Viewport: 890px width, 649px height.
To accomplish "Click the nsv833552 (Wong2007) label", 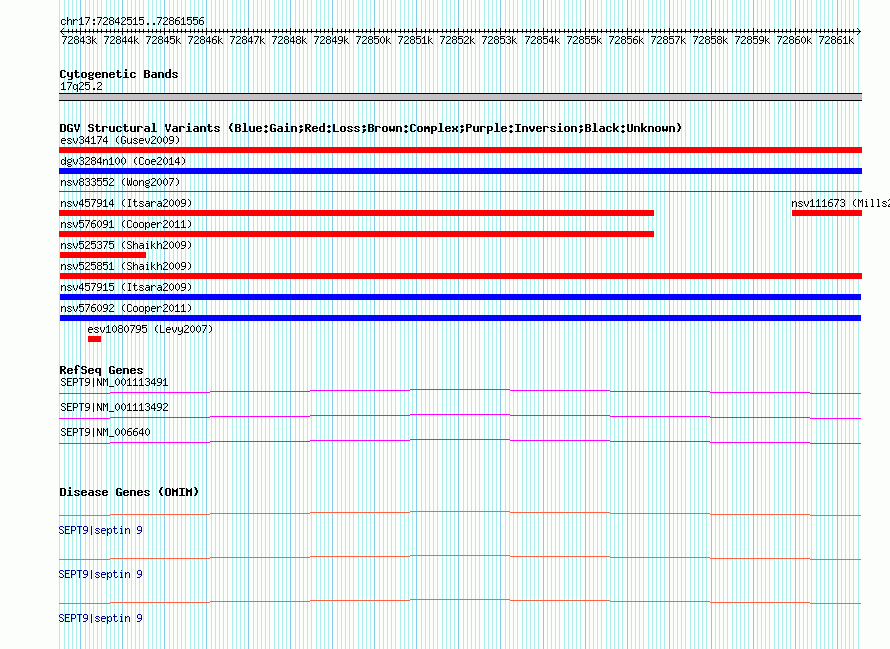I will (120, 182).
